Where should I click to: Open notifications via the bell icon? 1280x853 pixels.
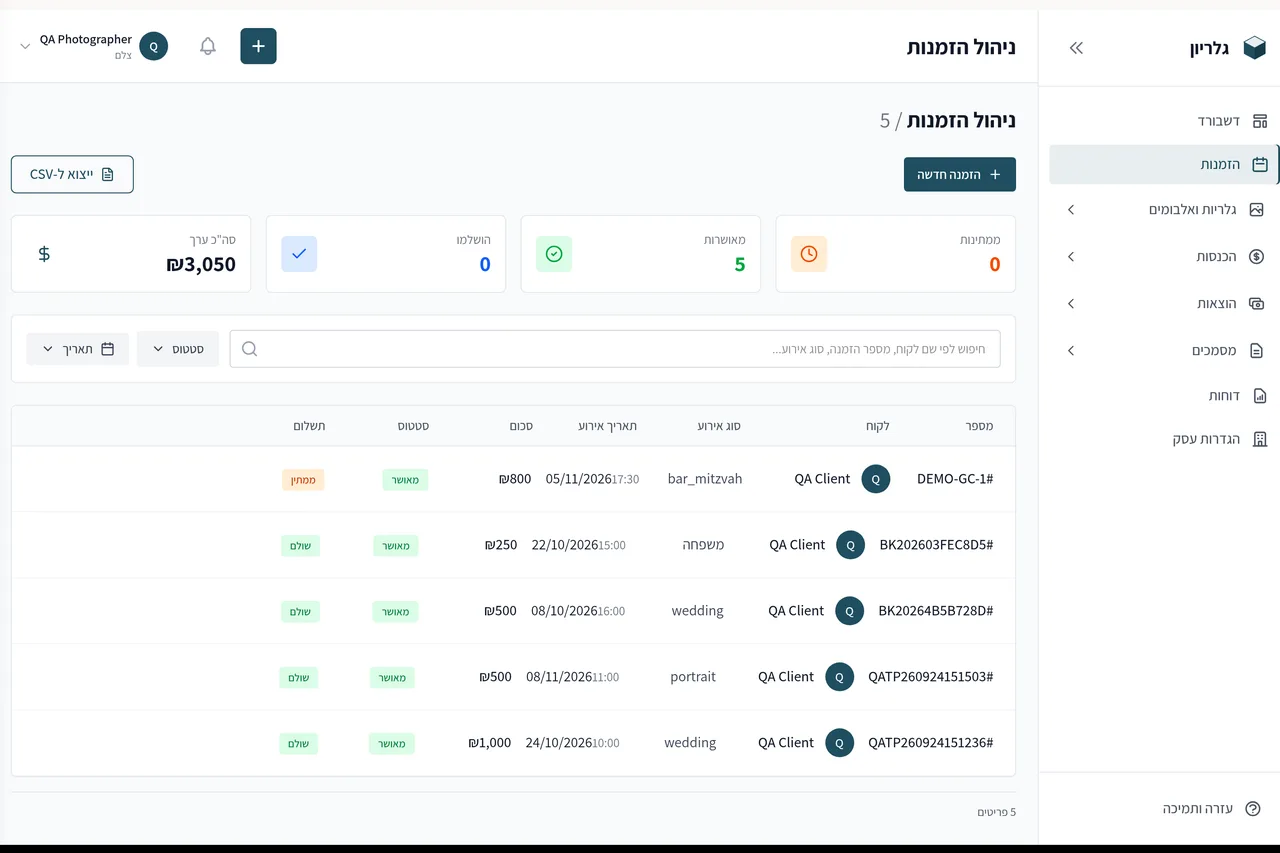tap(208, 46)
